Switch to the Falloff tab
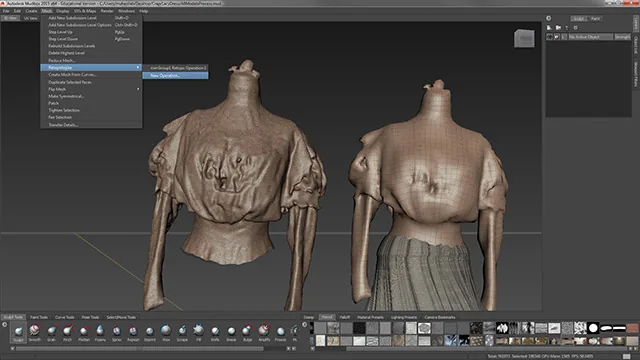Image resolution: width=640 pixels, height=360 pixels. pos(345,317)
